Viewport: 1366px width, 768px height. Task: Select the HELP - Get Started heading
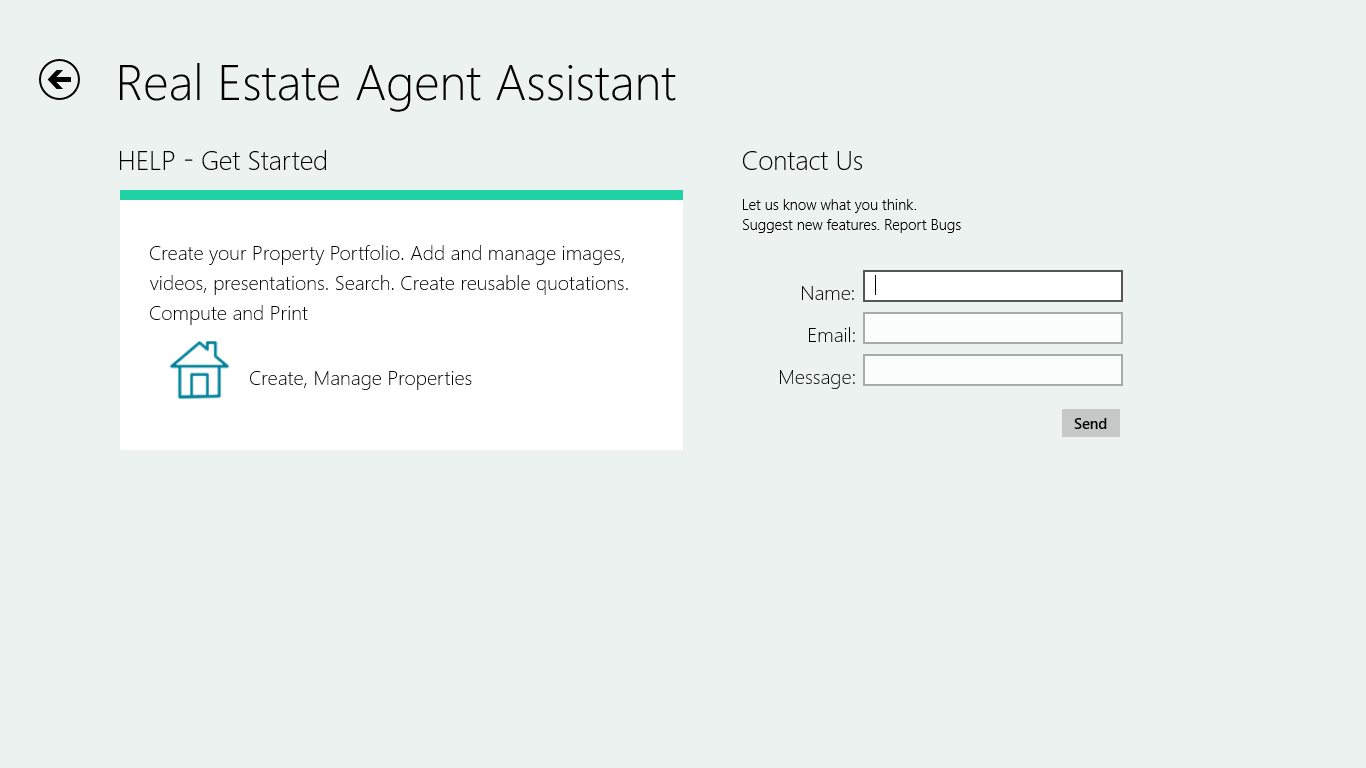pyautogui.click(x=223, y=161)
